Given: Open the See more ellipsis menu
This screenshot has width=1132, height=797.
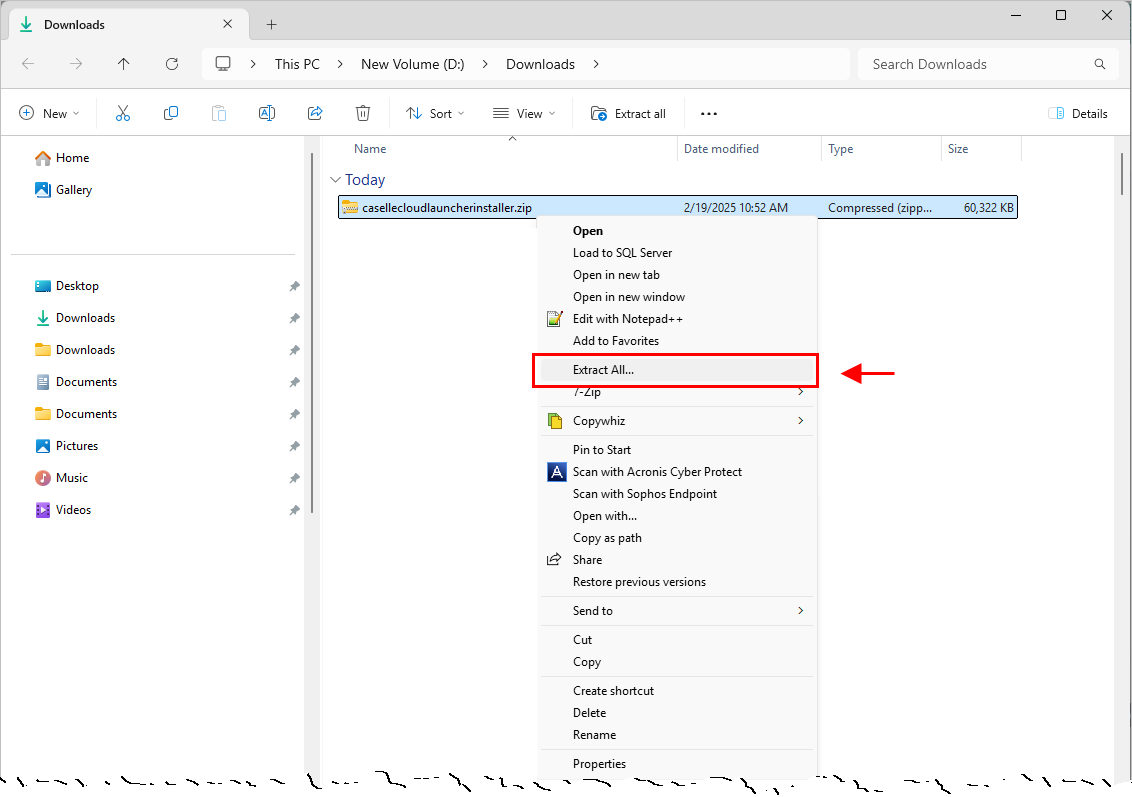Looking at the screenshot, I should click(709, 114).
